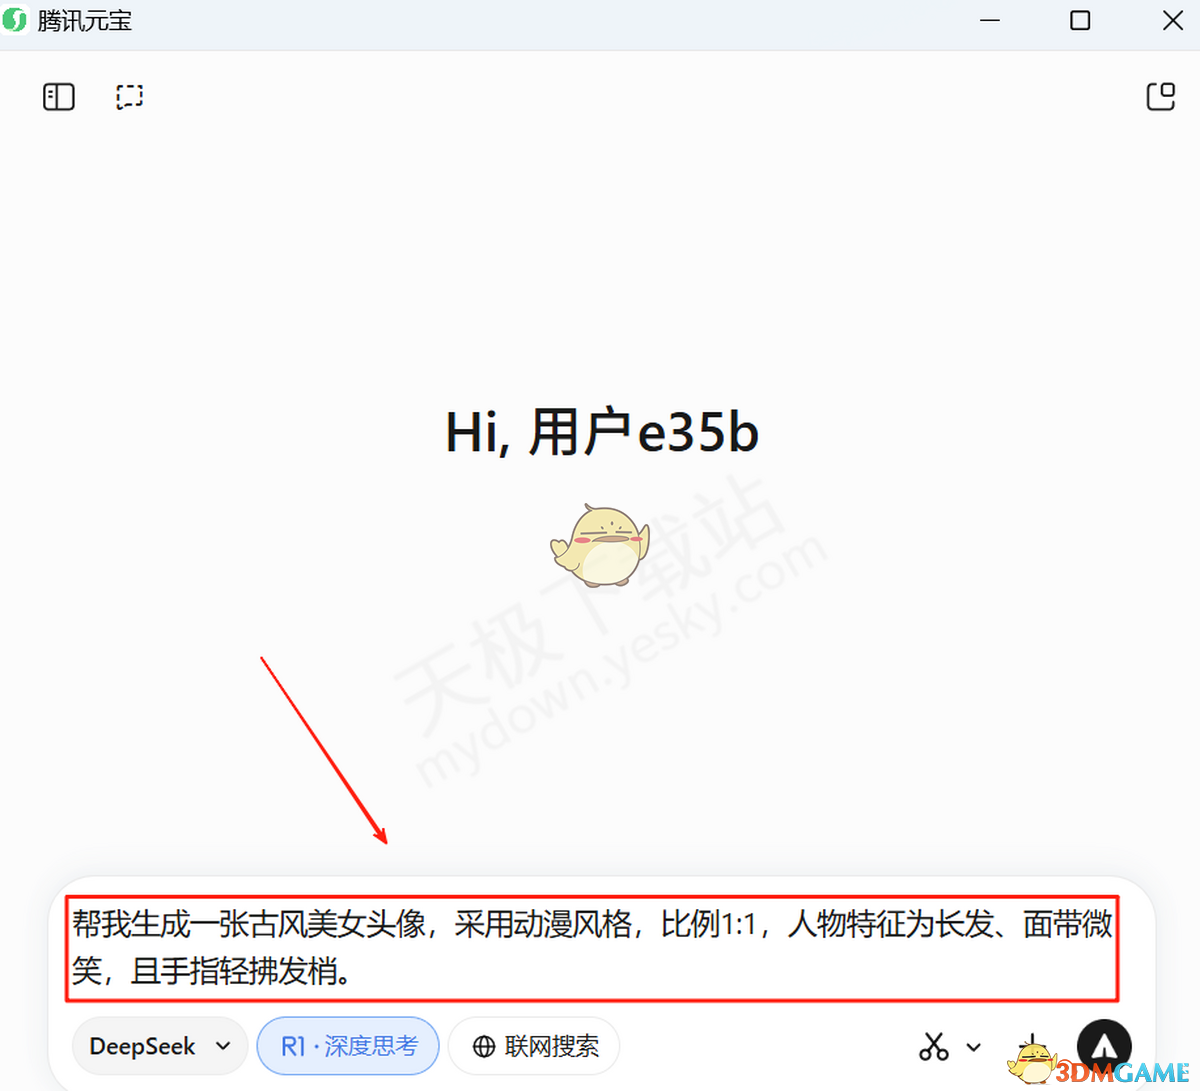Screen dimensions: 1200x1091
Task: Open a new chat with the dashed-box icon
Action: [x=129, y=96]
